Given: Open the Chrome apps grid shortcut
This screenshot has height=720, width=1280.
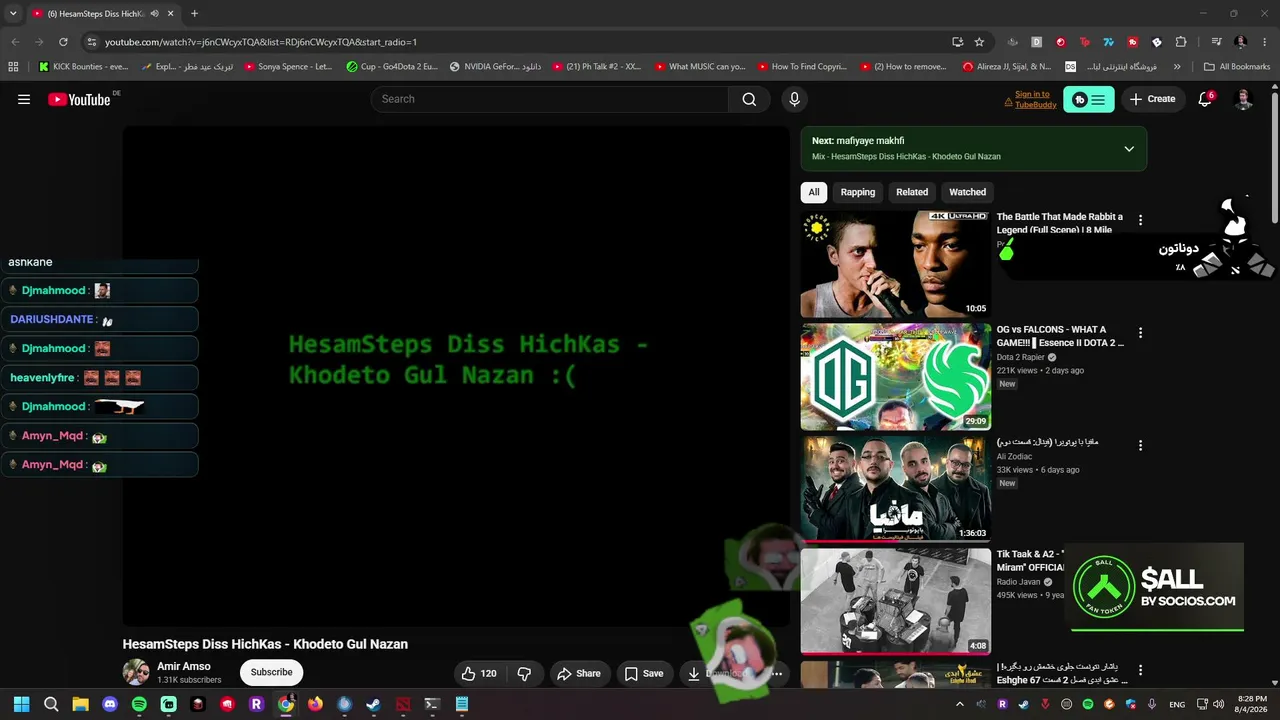Looking at the screenshot, I should pyautogui.click(x=13, y=67).
